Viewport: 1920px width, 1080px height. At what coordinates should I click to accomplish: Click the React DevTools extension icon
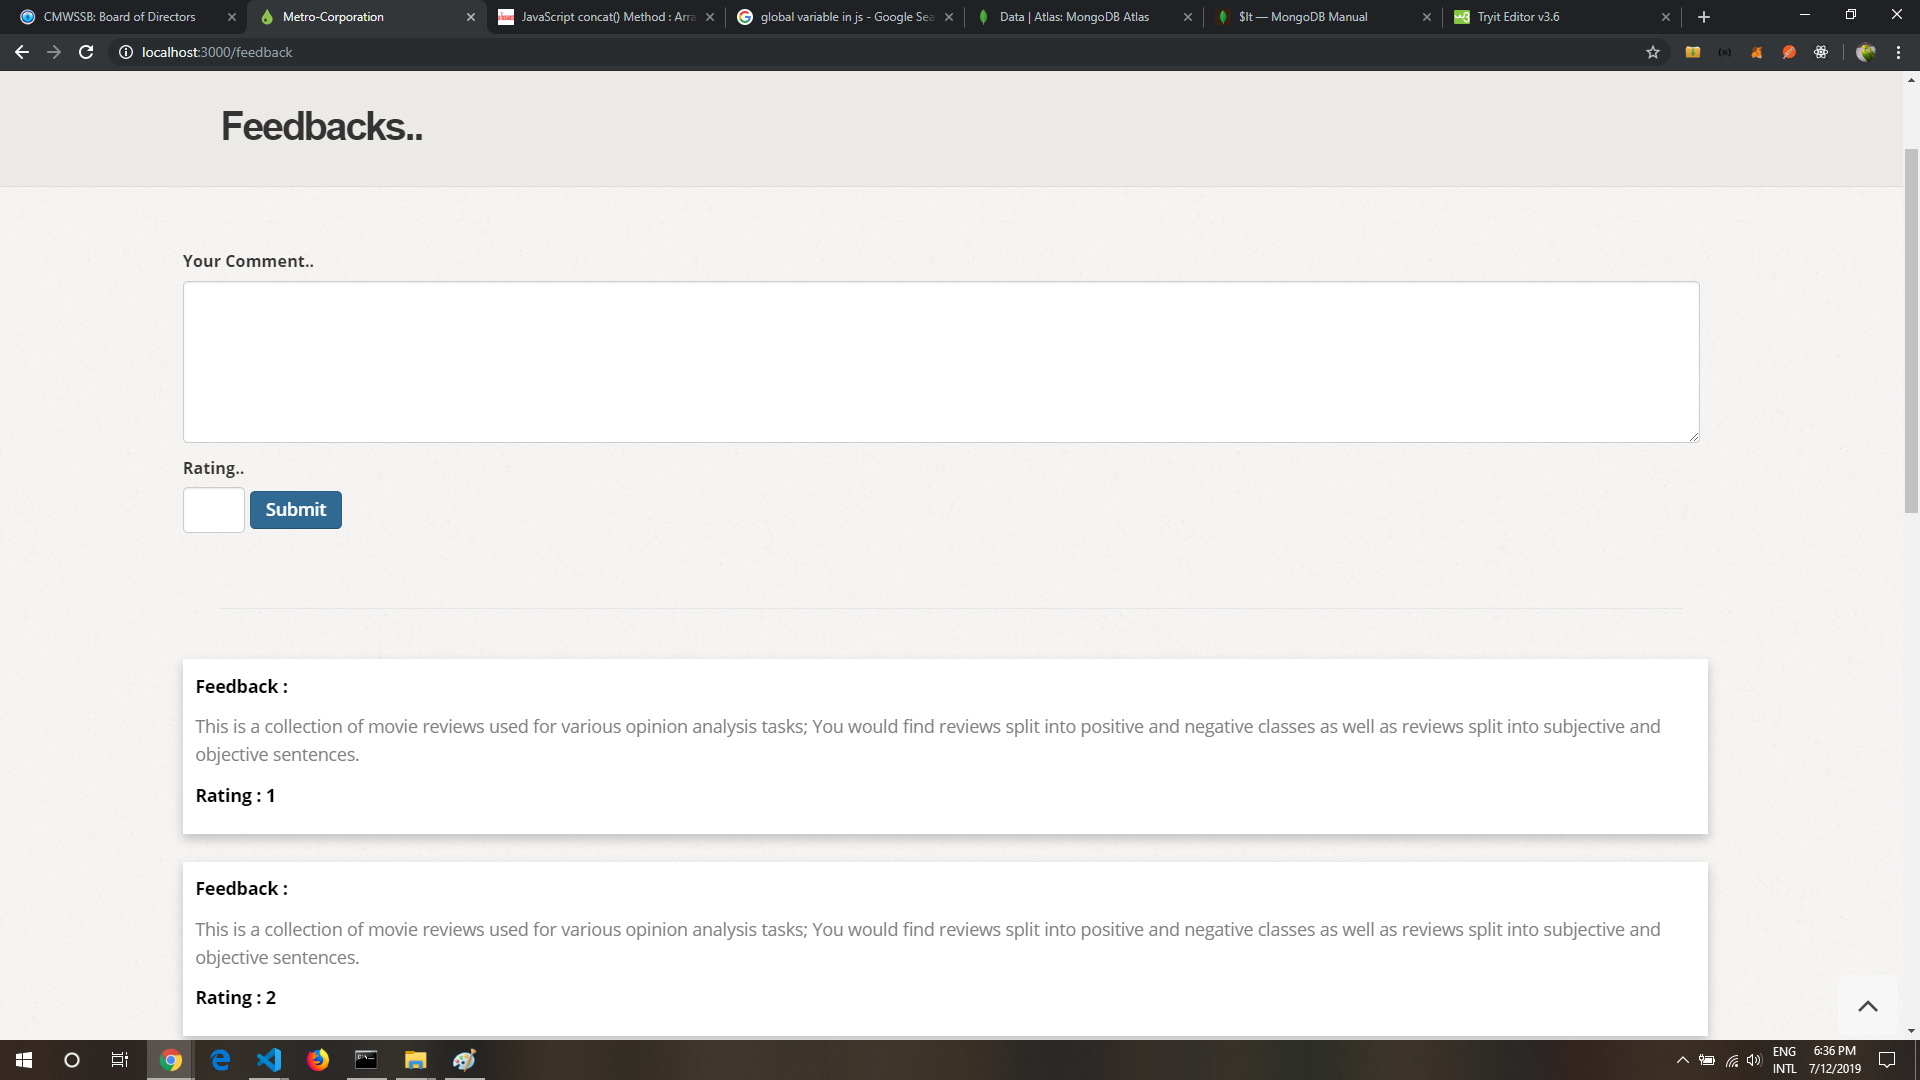[x=1821, y=52]
